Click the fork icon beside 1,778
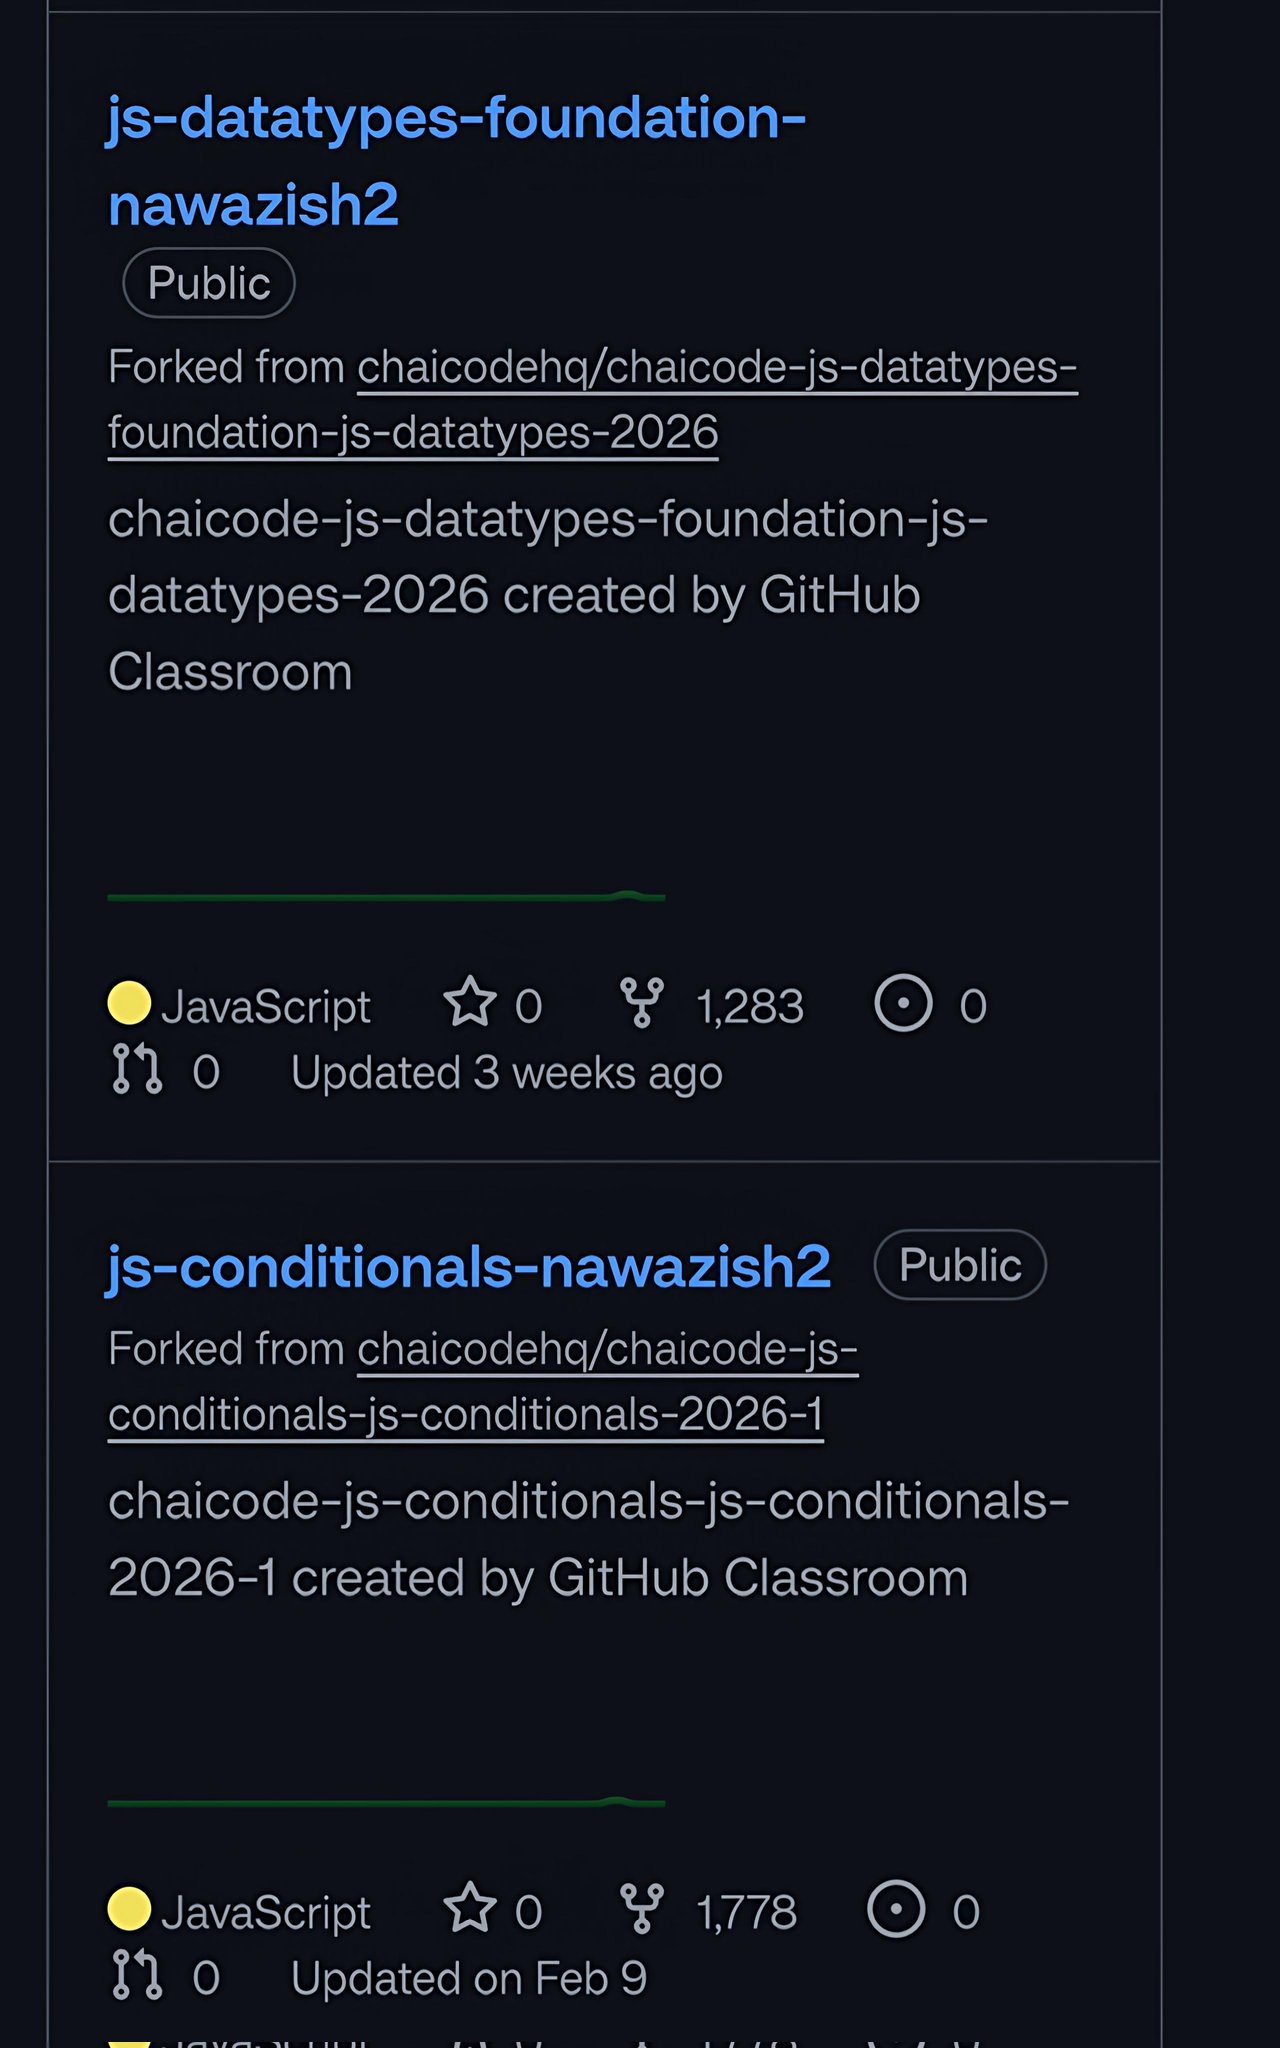The image size is (1280, 2048). click(x=641, y=1909)
